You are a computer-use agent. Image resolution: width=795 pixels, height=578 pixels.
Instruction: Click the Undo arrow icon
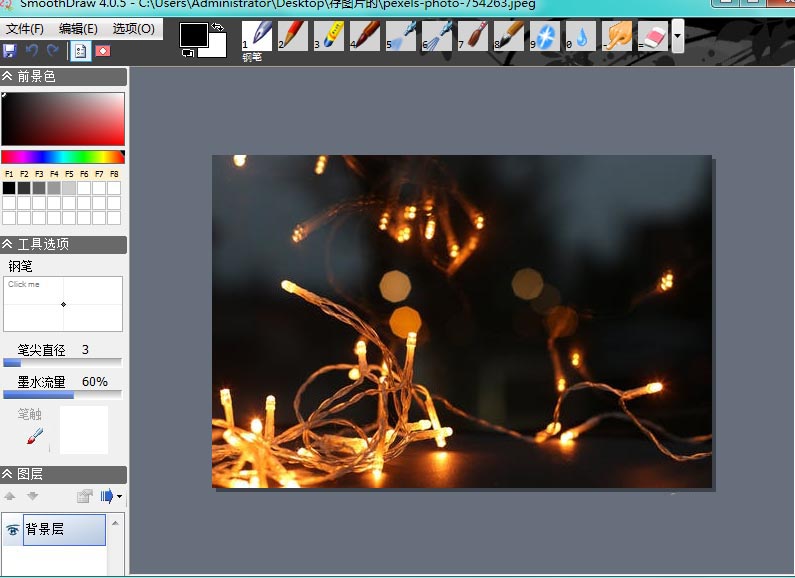point(32,50)
